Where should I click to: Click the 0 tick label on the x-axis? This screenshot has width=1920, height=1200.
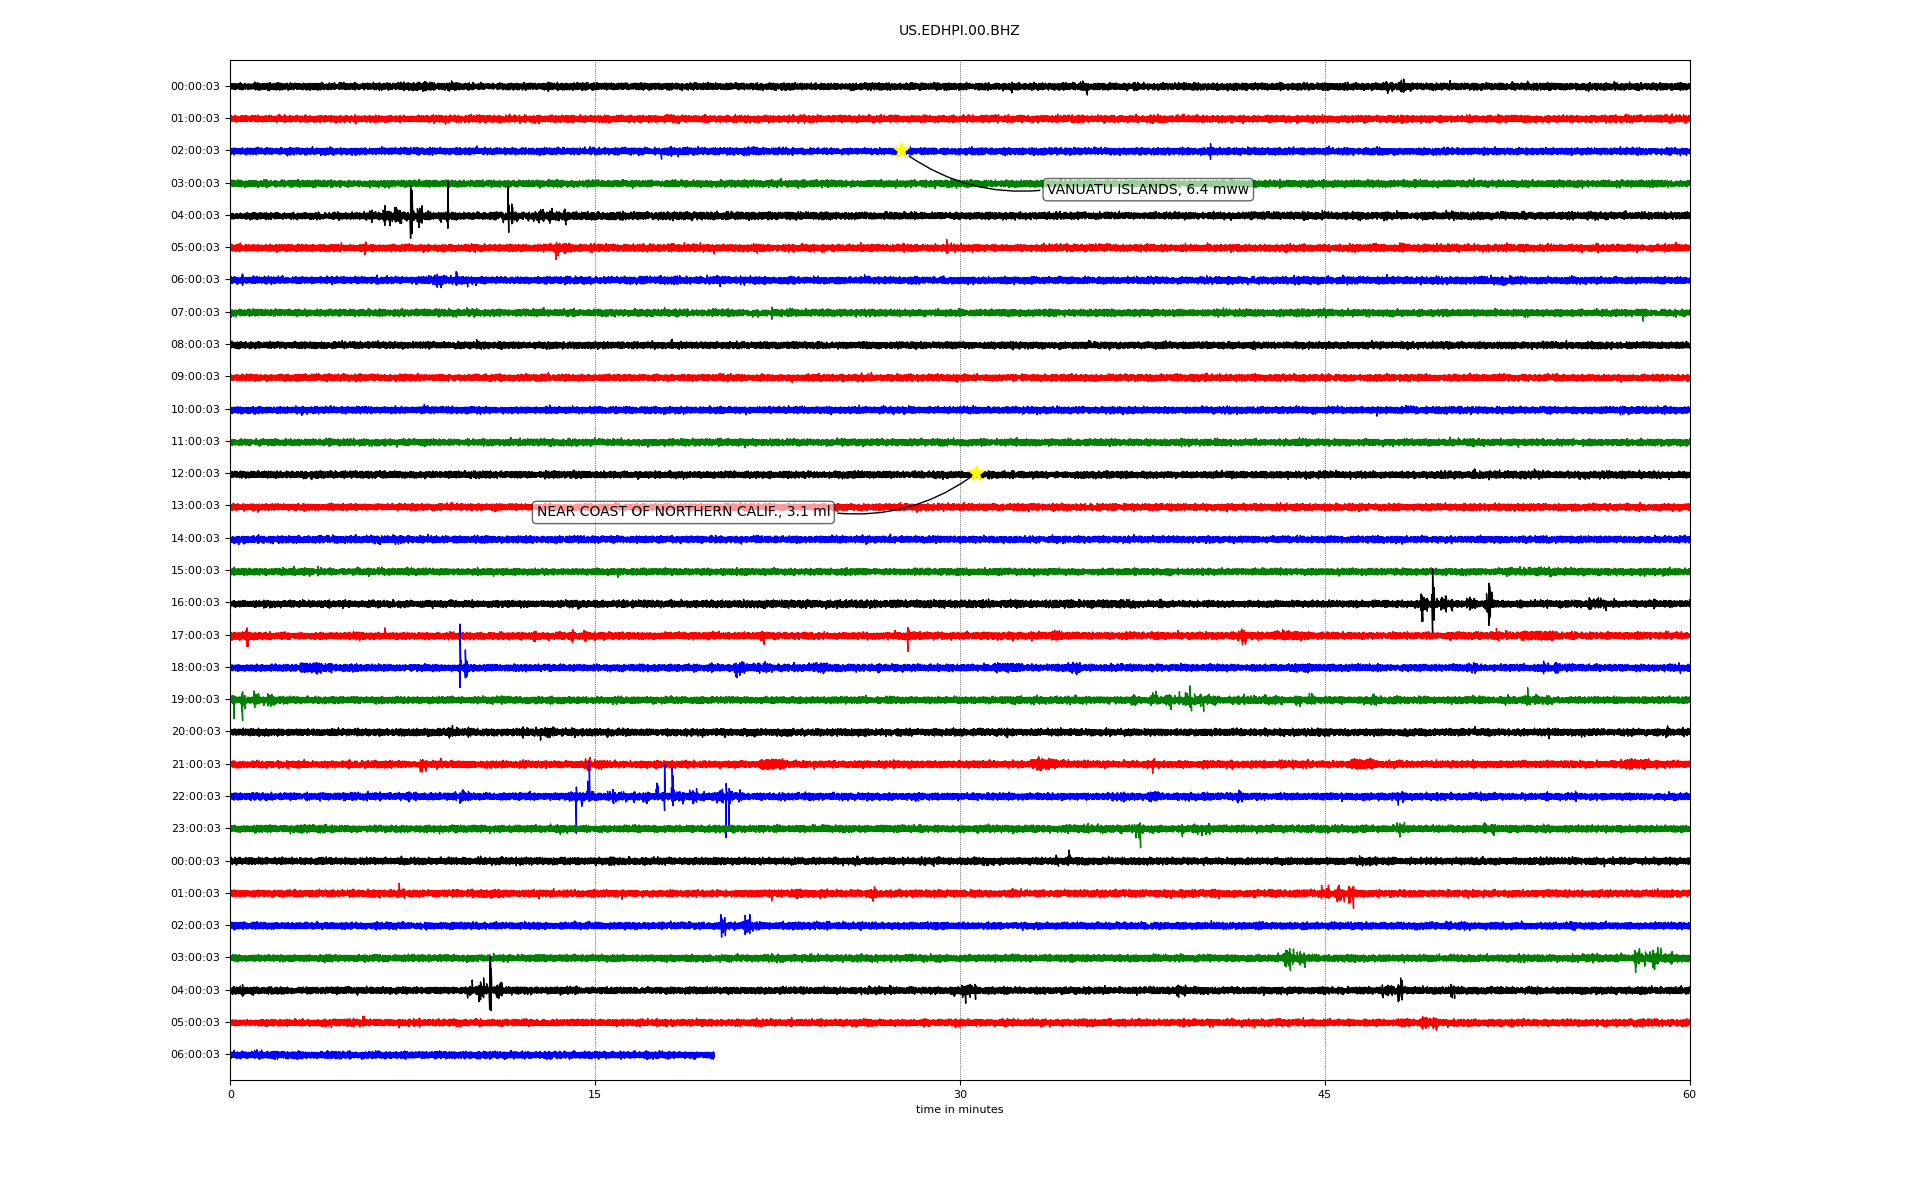click(231, 1094)
